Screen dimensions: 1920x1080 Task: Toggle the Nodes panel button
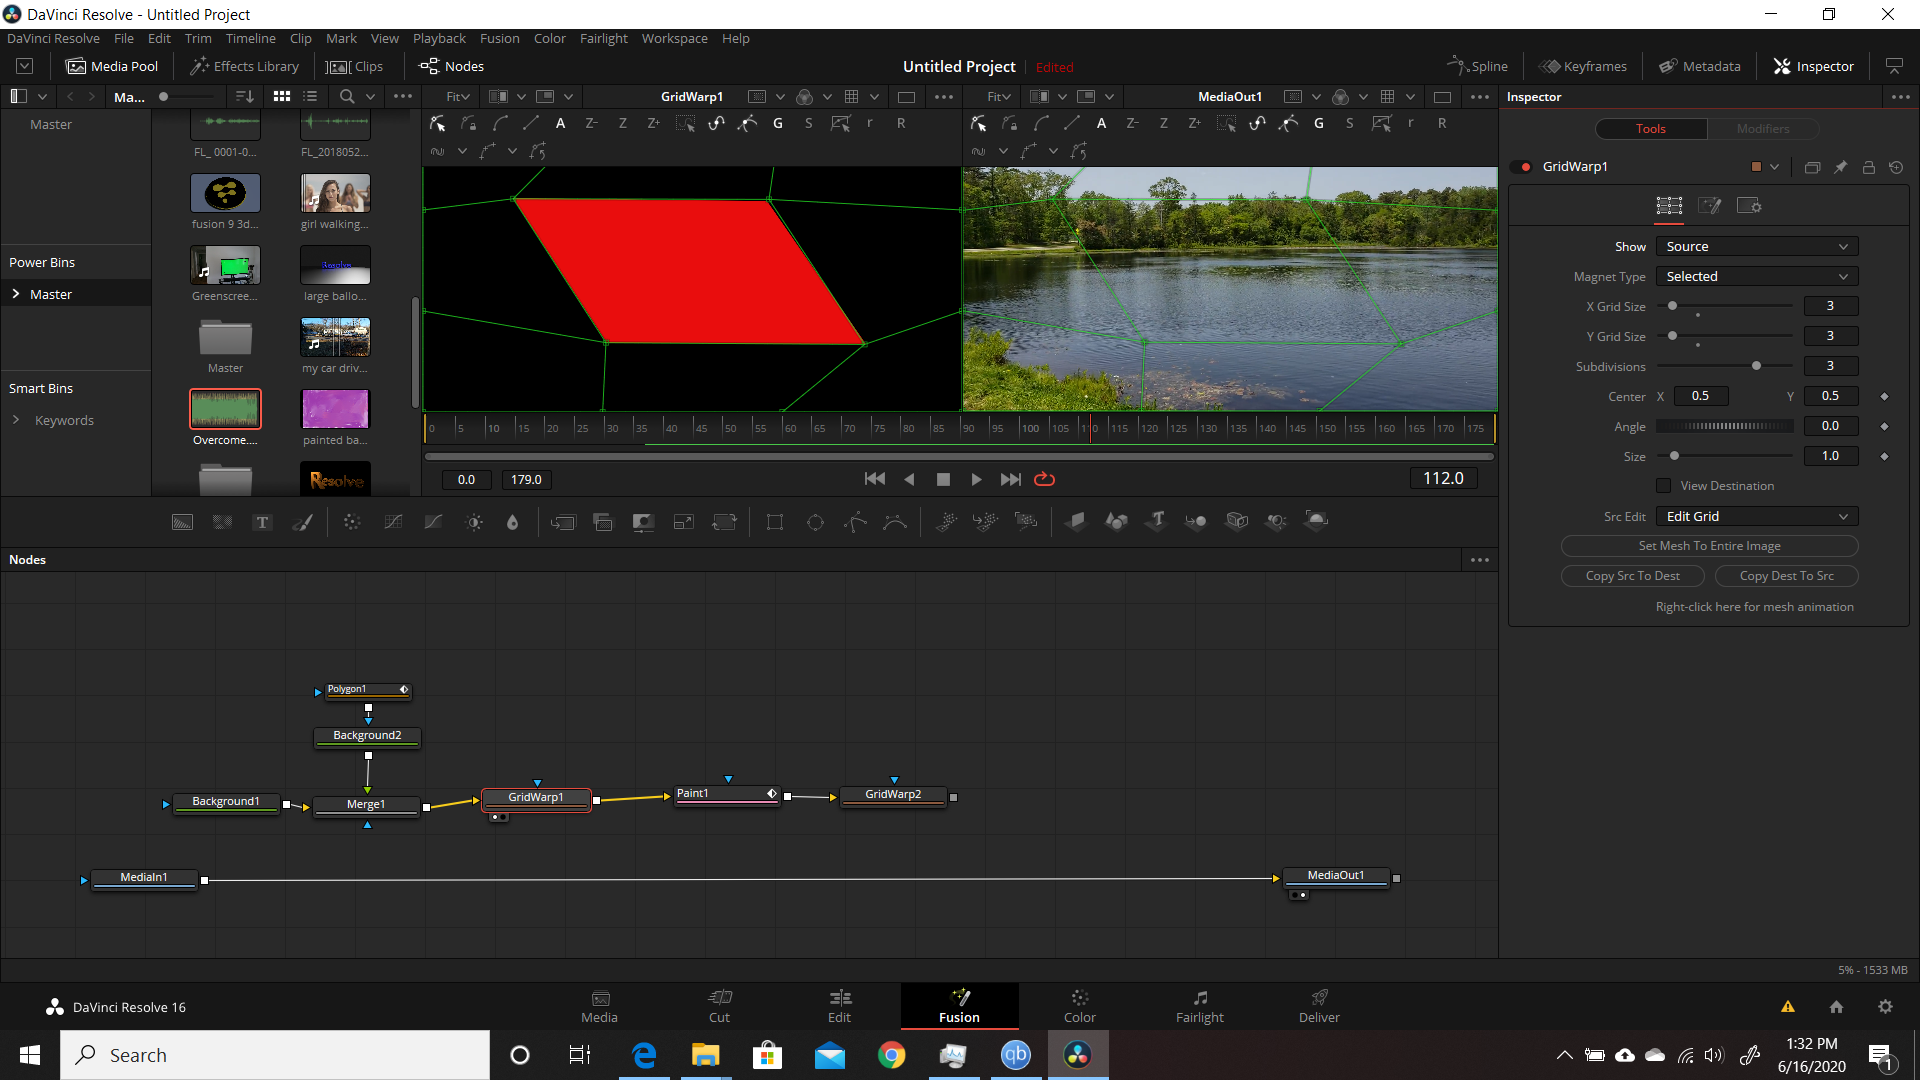[452, 66]
